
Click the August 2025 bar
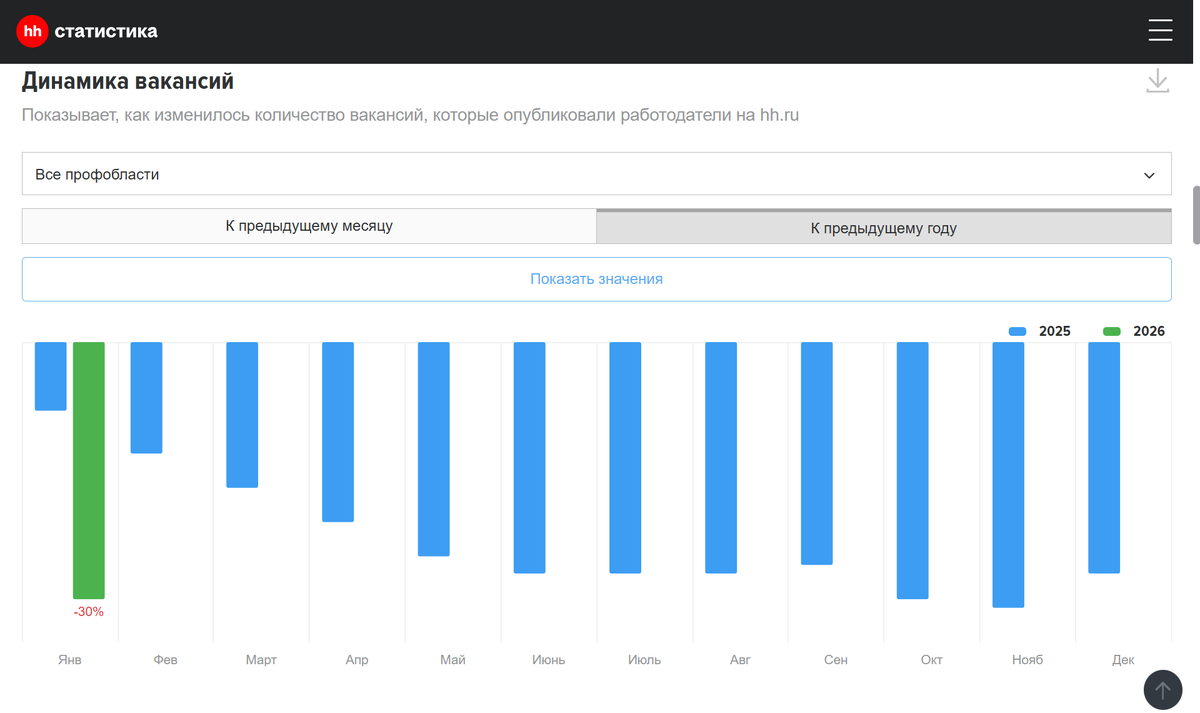(721, 457)
